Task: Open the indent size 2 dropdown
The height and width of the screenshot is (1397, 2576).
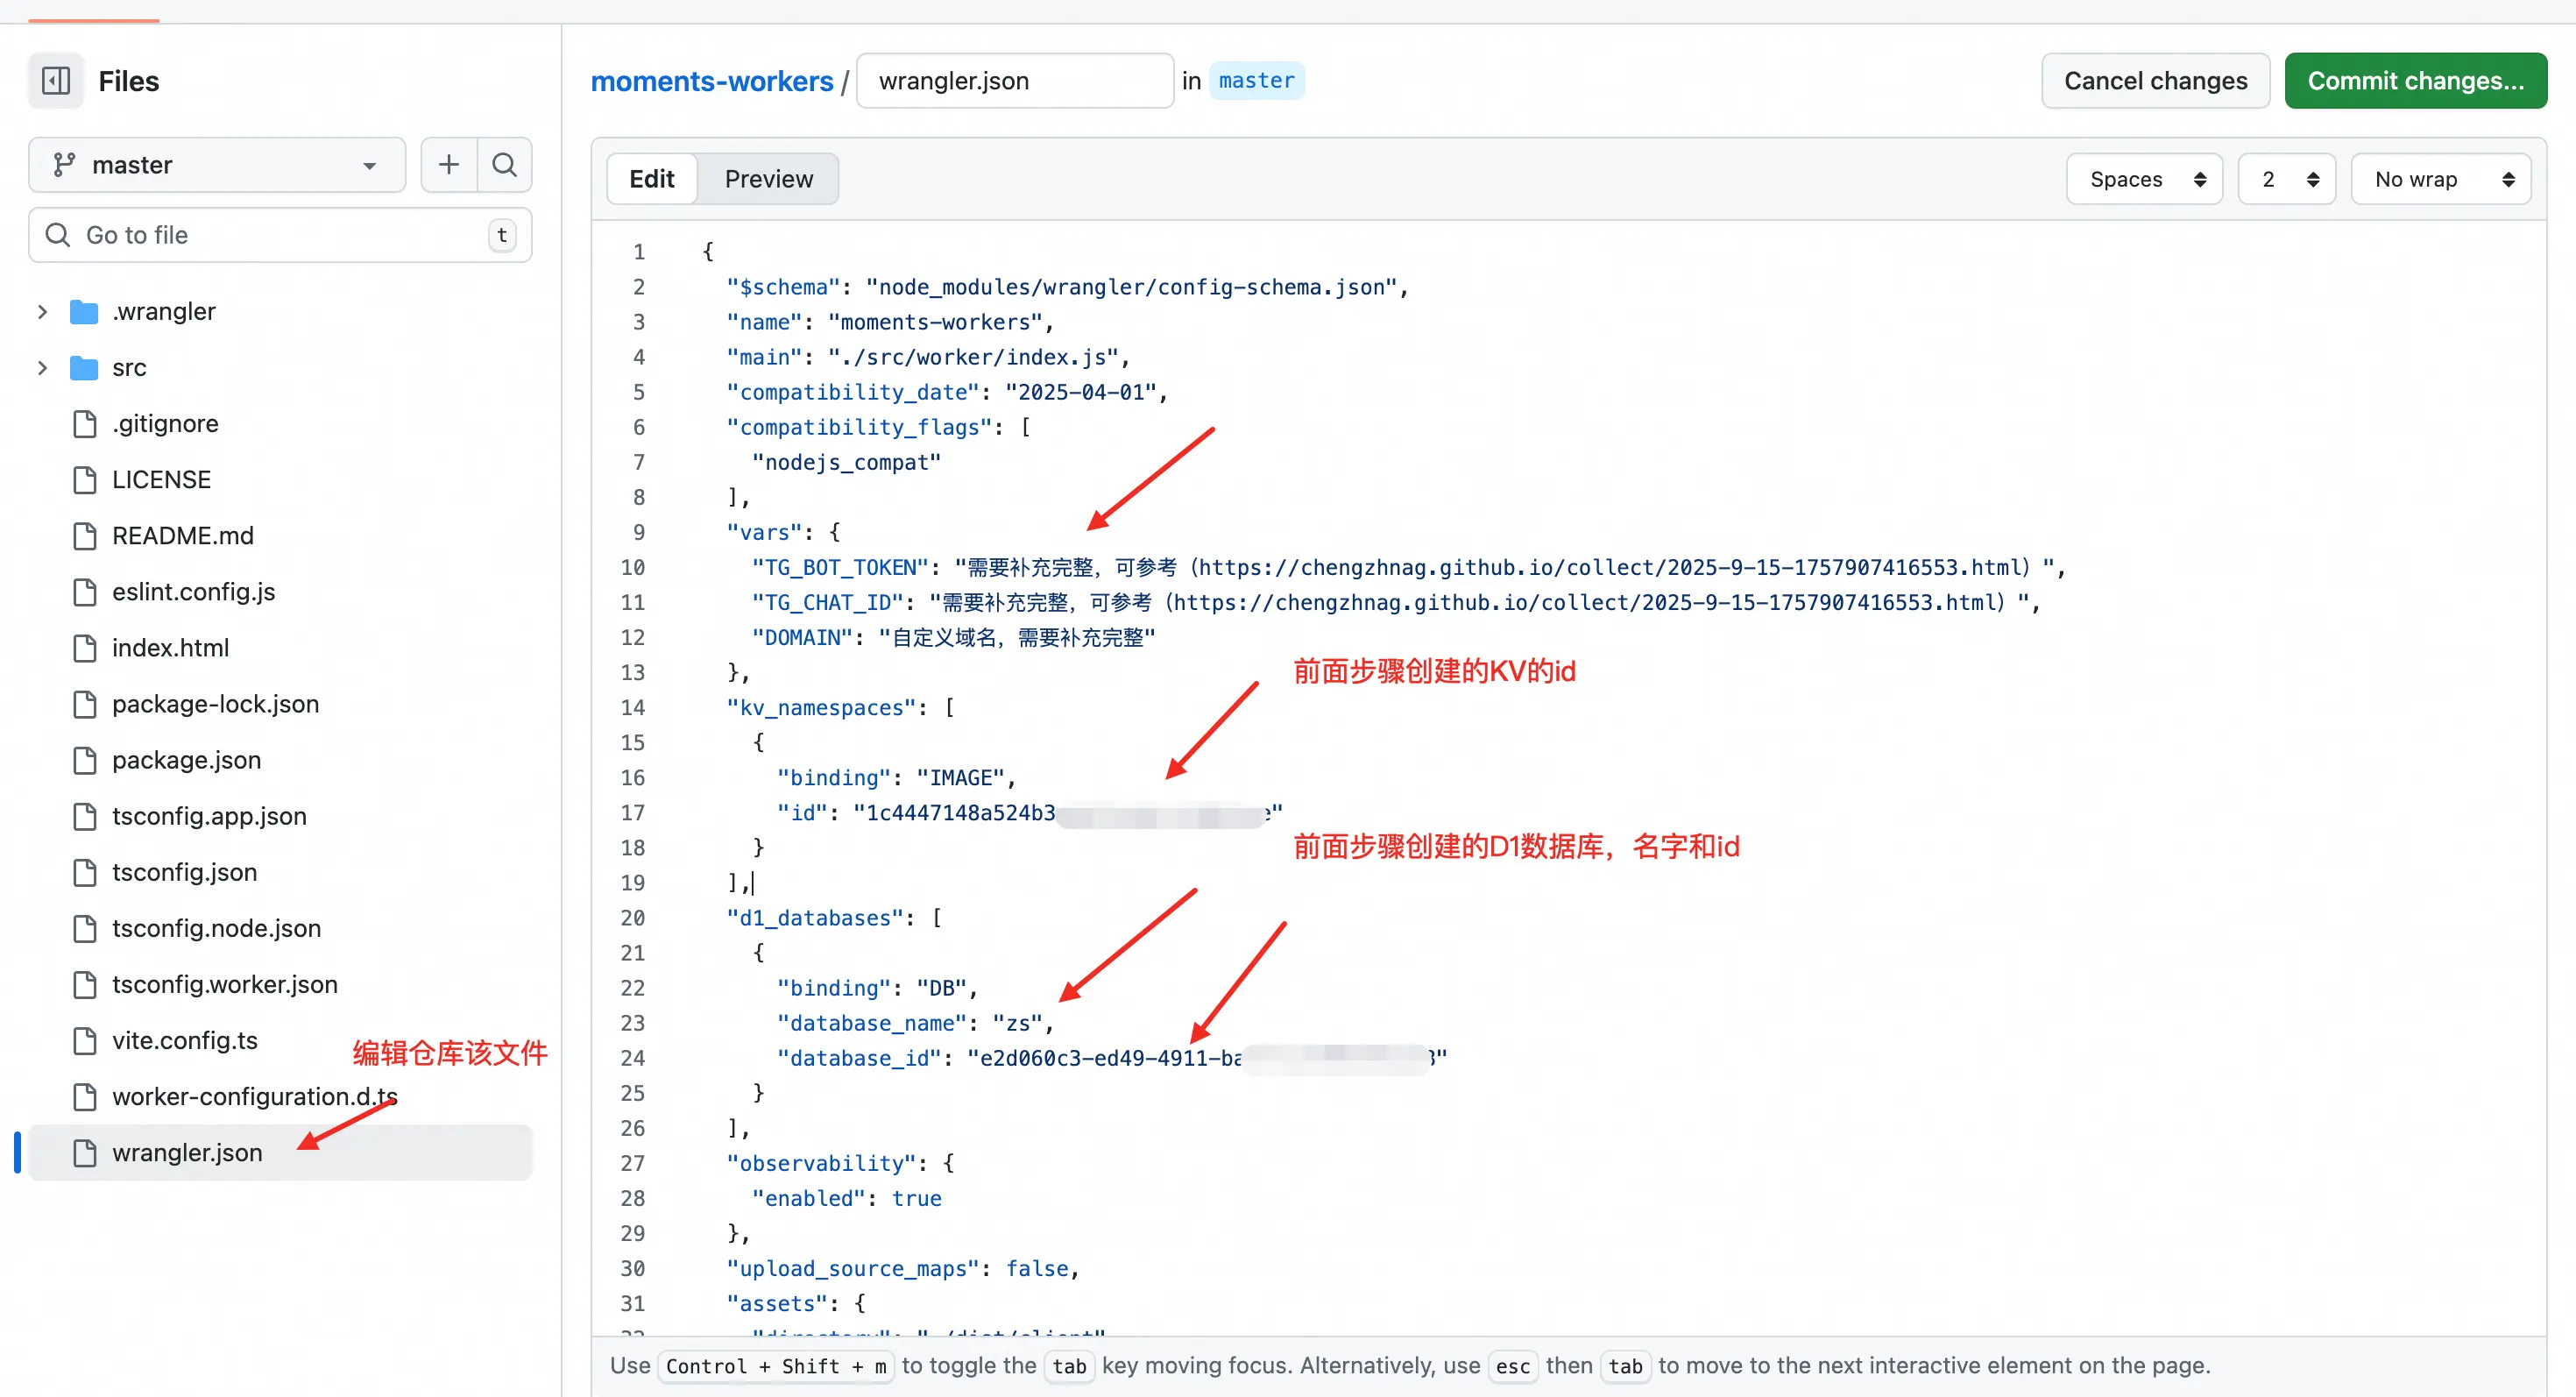Action: point(2286,179)
